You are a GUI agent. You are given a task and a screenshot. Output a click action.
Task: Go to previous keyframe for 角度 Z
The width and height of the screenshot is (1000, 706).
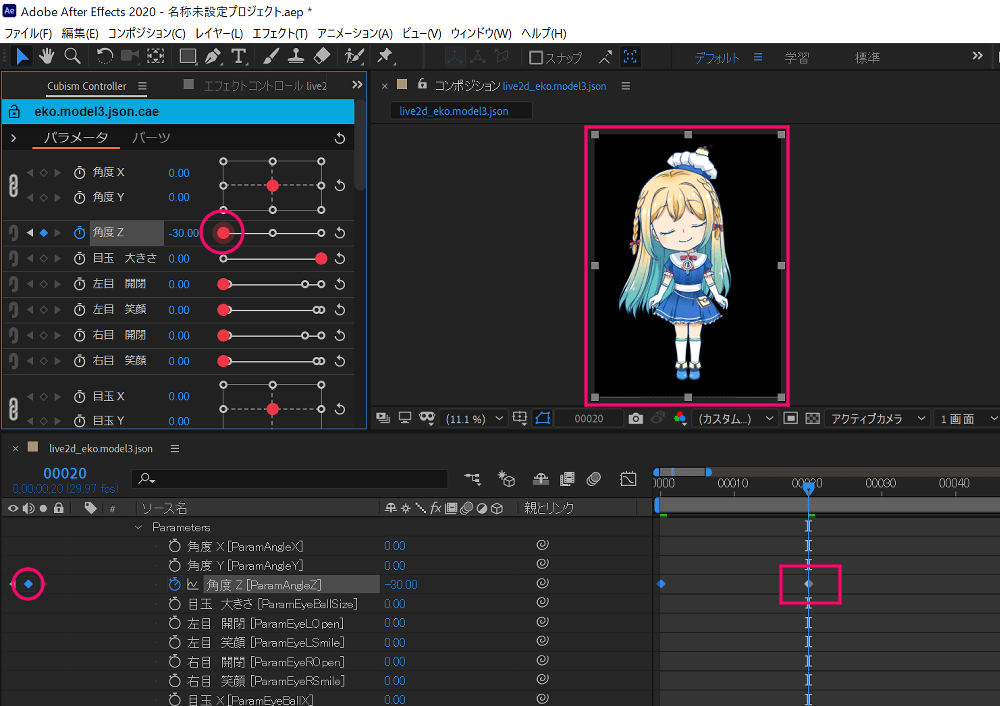30,233
